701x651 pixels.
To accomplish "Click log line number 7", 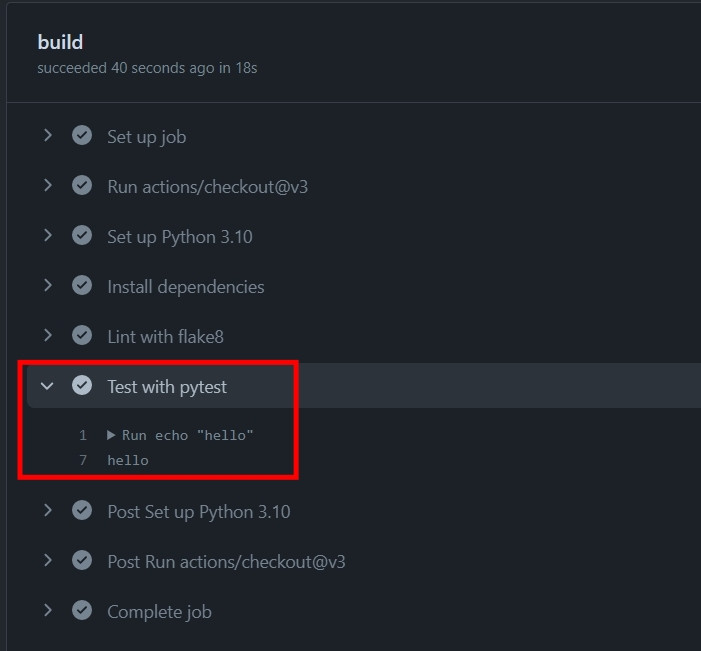I will coord(83,460).
